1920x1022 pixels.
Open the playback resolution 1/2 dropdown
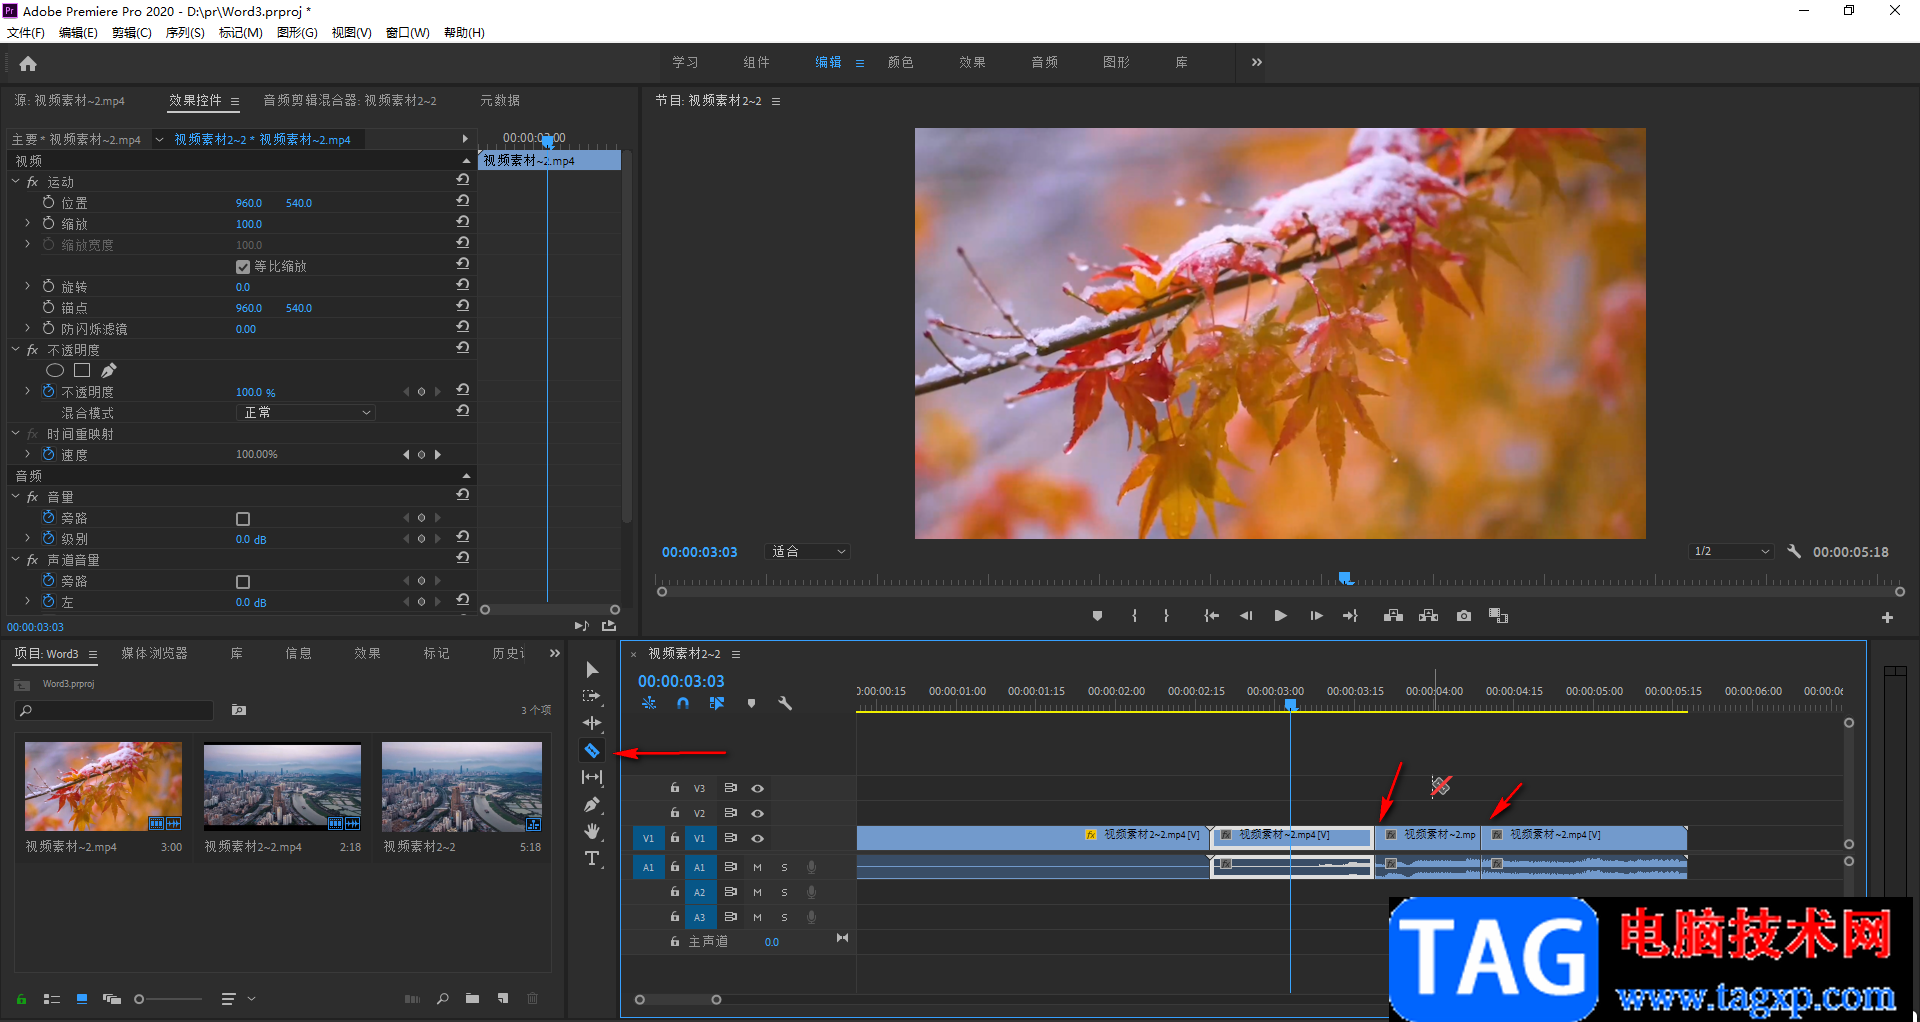(1731, 551)
